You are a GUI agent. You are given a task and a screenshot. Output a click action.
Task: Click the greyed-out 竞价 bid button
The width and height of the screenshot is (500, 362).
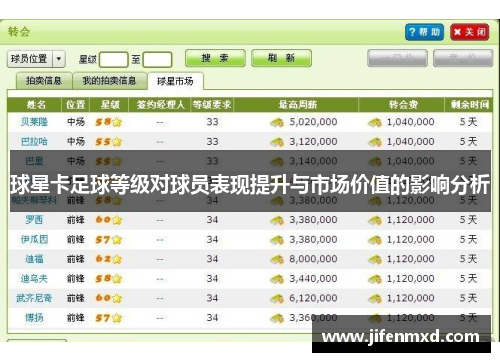point(463,58)
